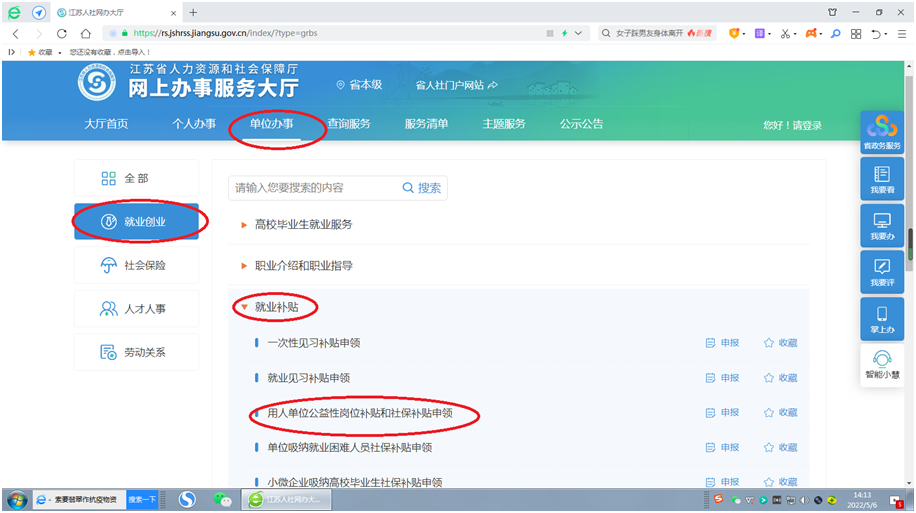The image size is (916, 513).
Task: Expand the 职业介绍和职业指导 section
Action: pos(303,266)
